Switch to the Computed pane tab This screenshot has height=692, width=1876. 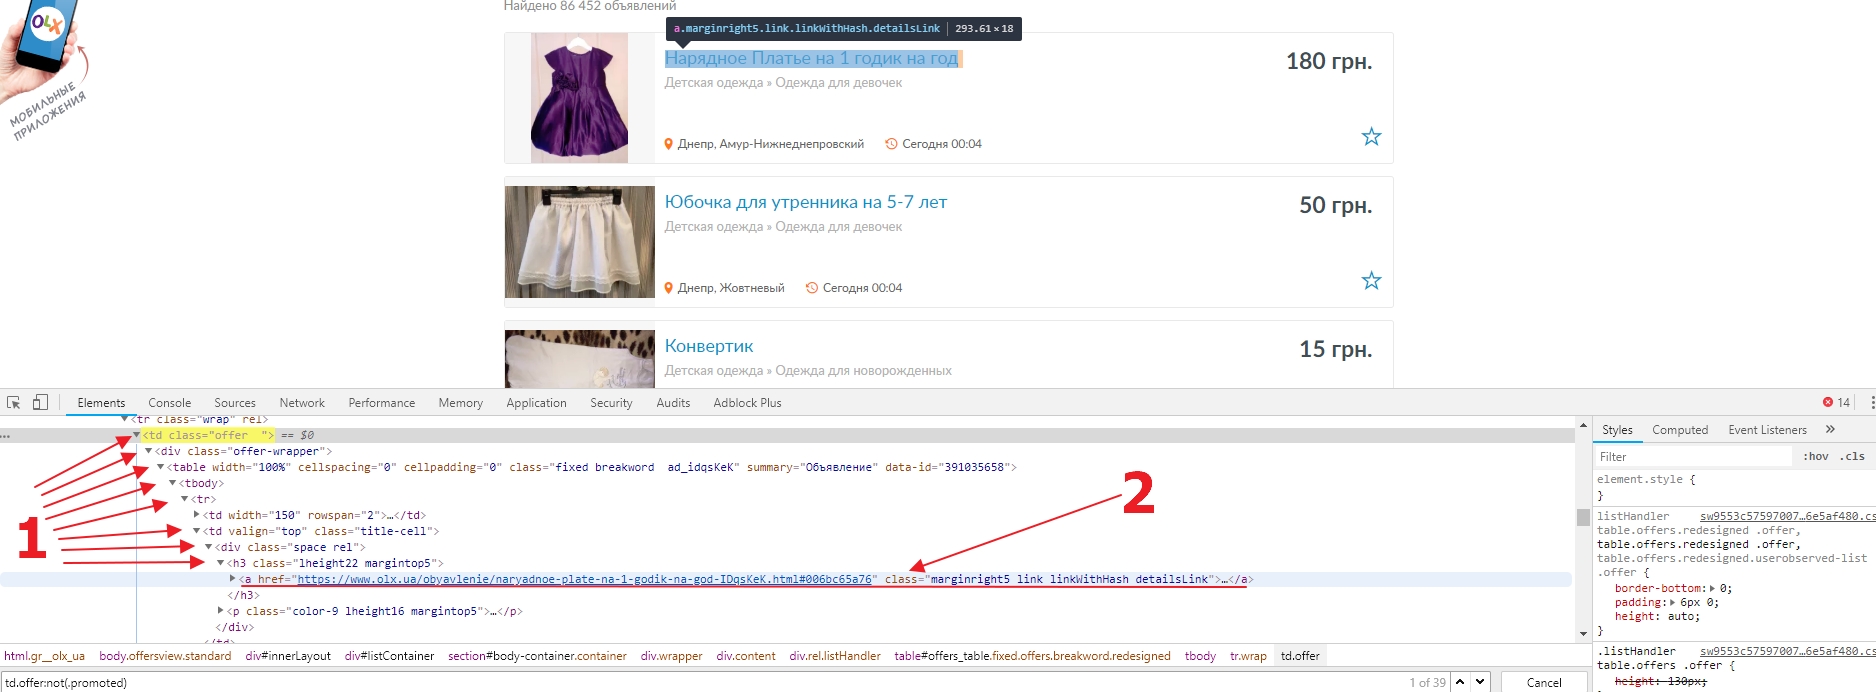tap(1680, 429)
